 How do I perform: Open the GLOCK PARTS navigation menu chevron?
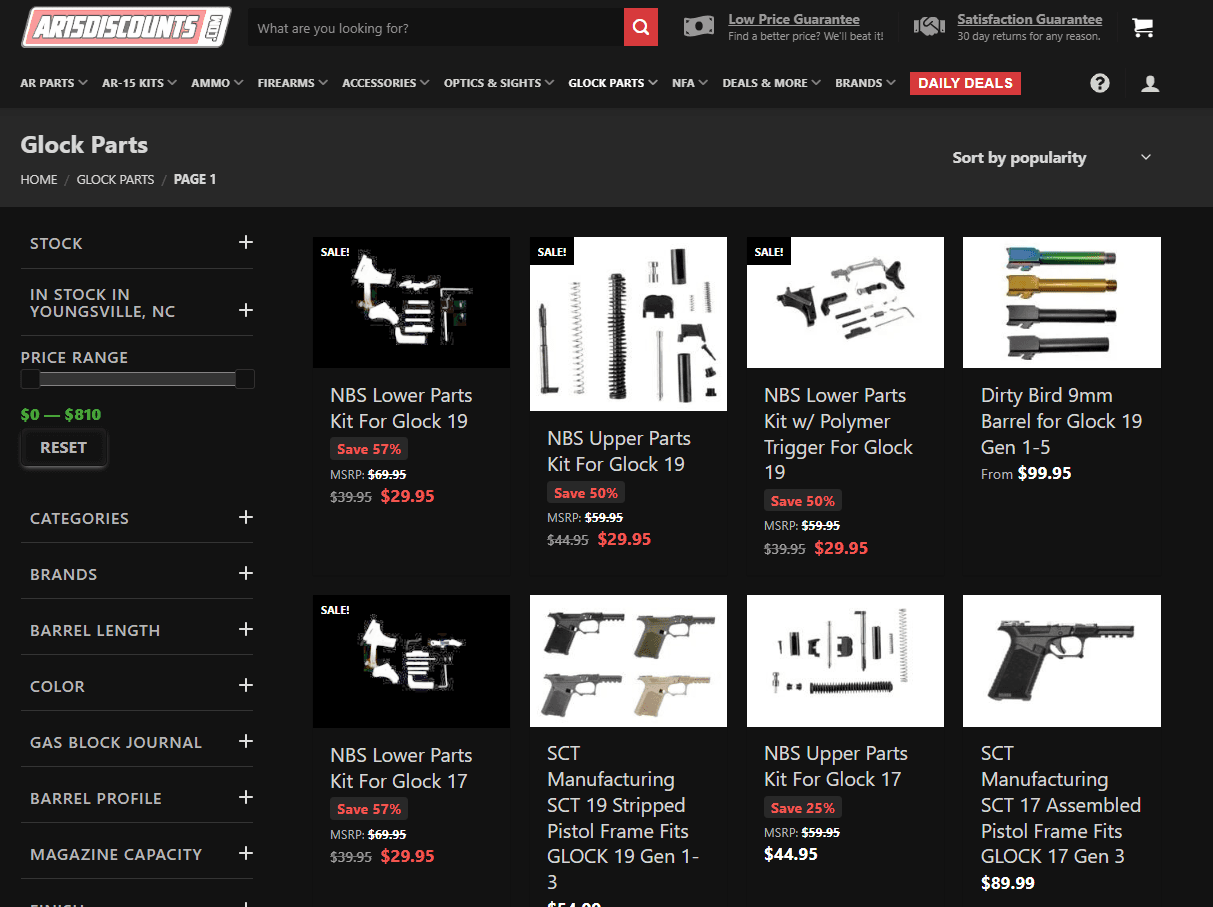(x=655, y=83)
